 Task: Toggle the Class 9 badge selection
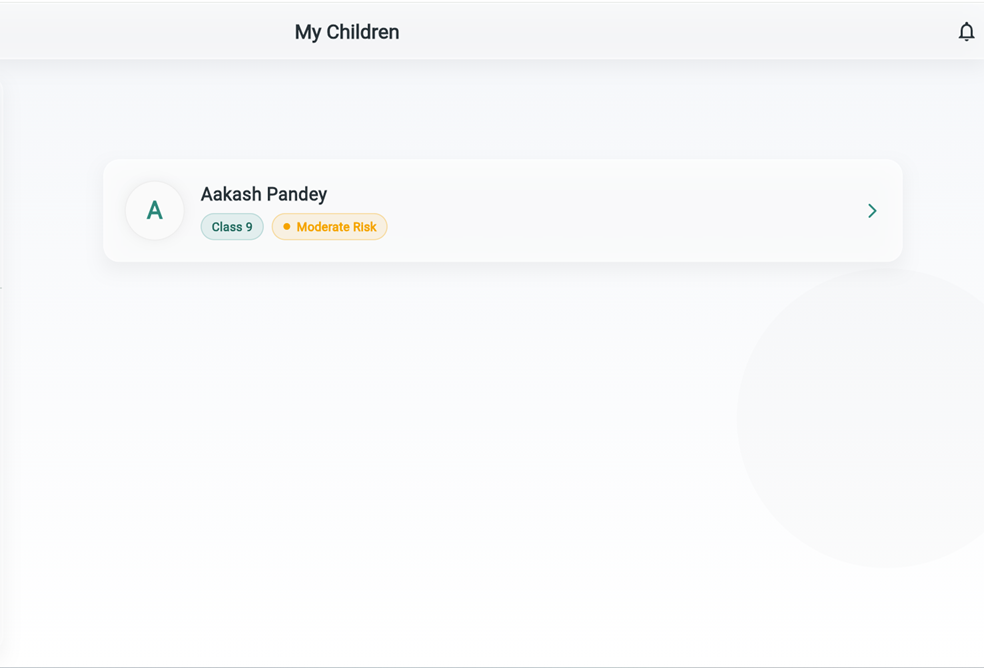click(x=231, y=227)
